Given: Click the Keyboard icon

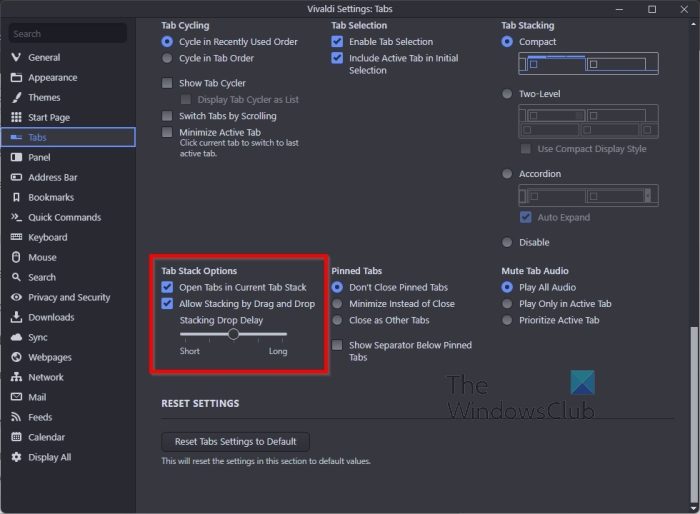Looking at the screenshot, I should 16,237.
